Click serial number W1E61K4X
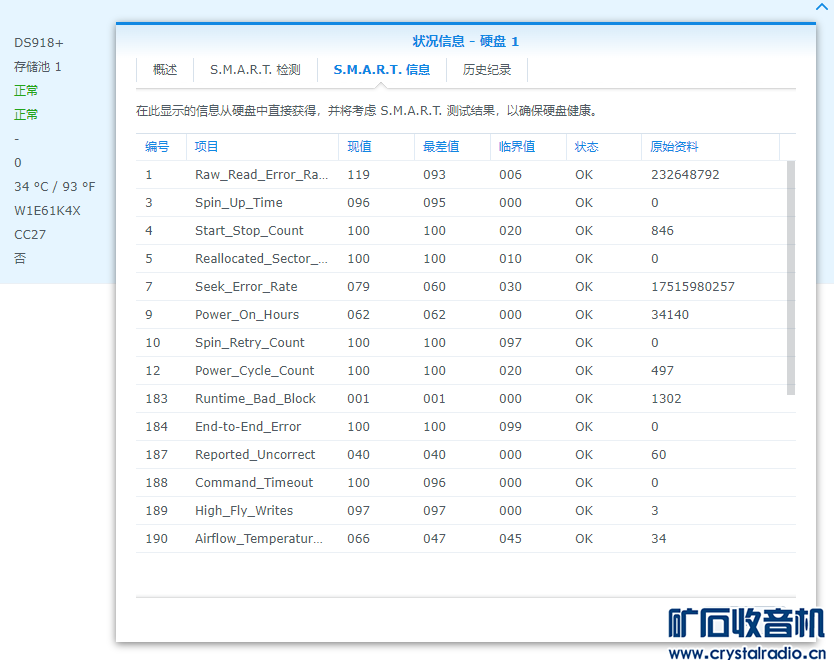The image size is (834, 666). 47,211
